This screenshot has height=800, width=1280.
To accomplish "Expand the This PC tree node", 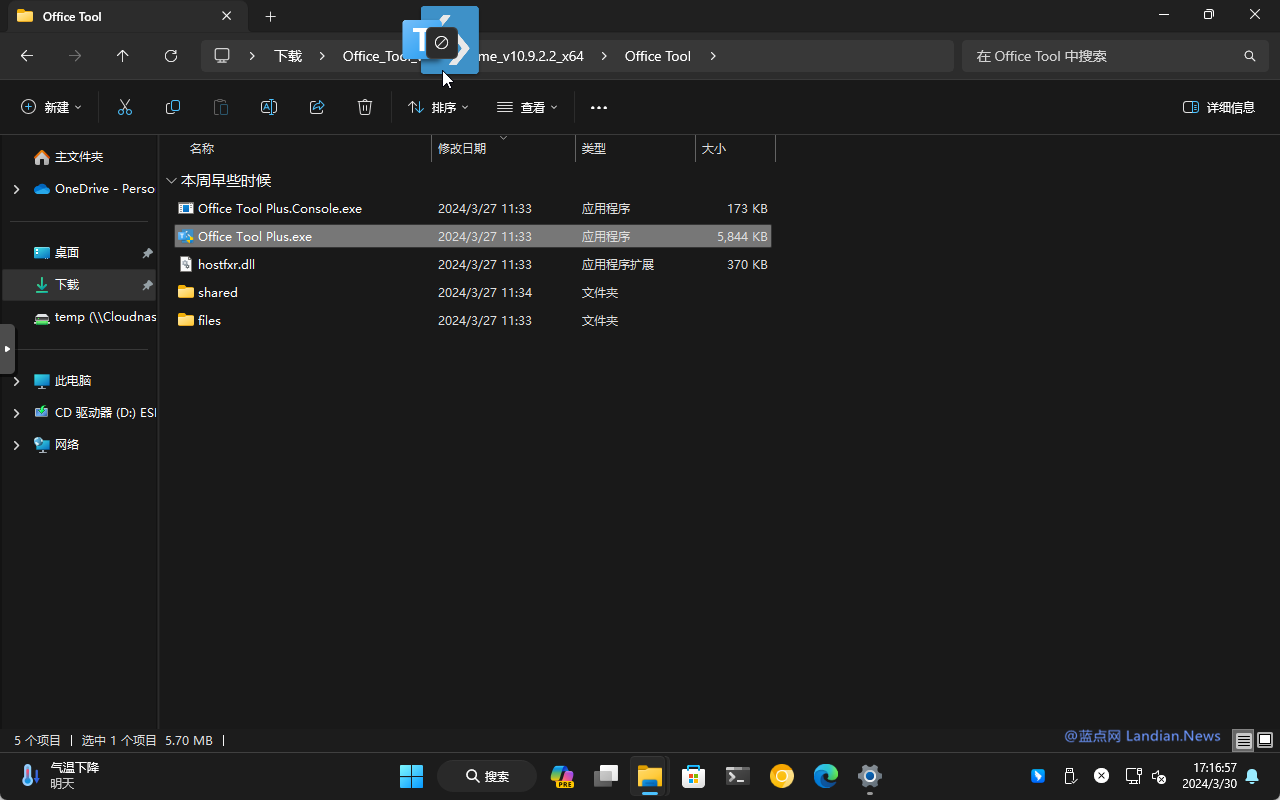I will [x=16, y=381].
